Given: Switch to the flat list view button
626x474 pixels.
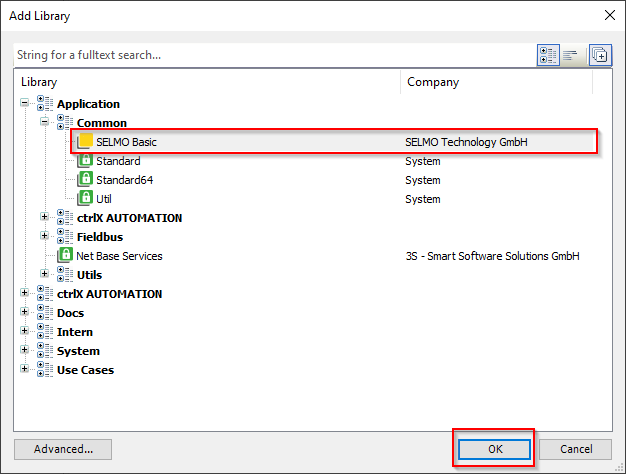Looking at the screenshot, I should click(572, 55).
